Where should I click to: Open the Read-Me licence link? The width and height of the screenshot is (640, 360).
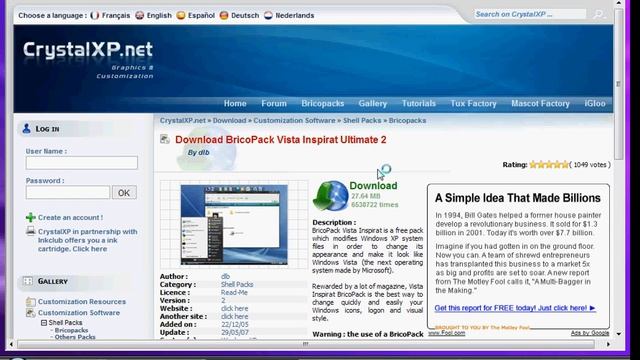(234, 293)
